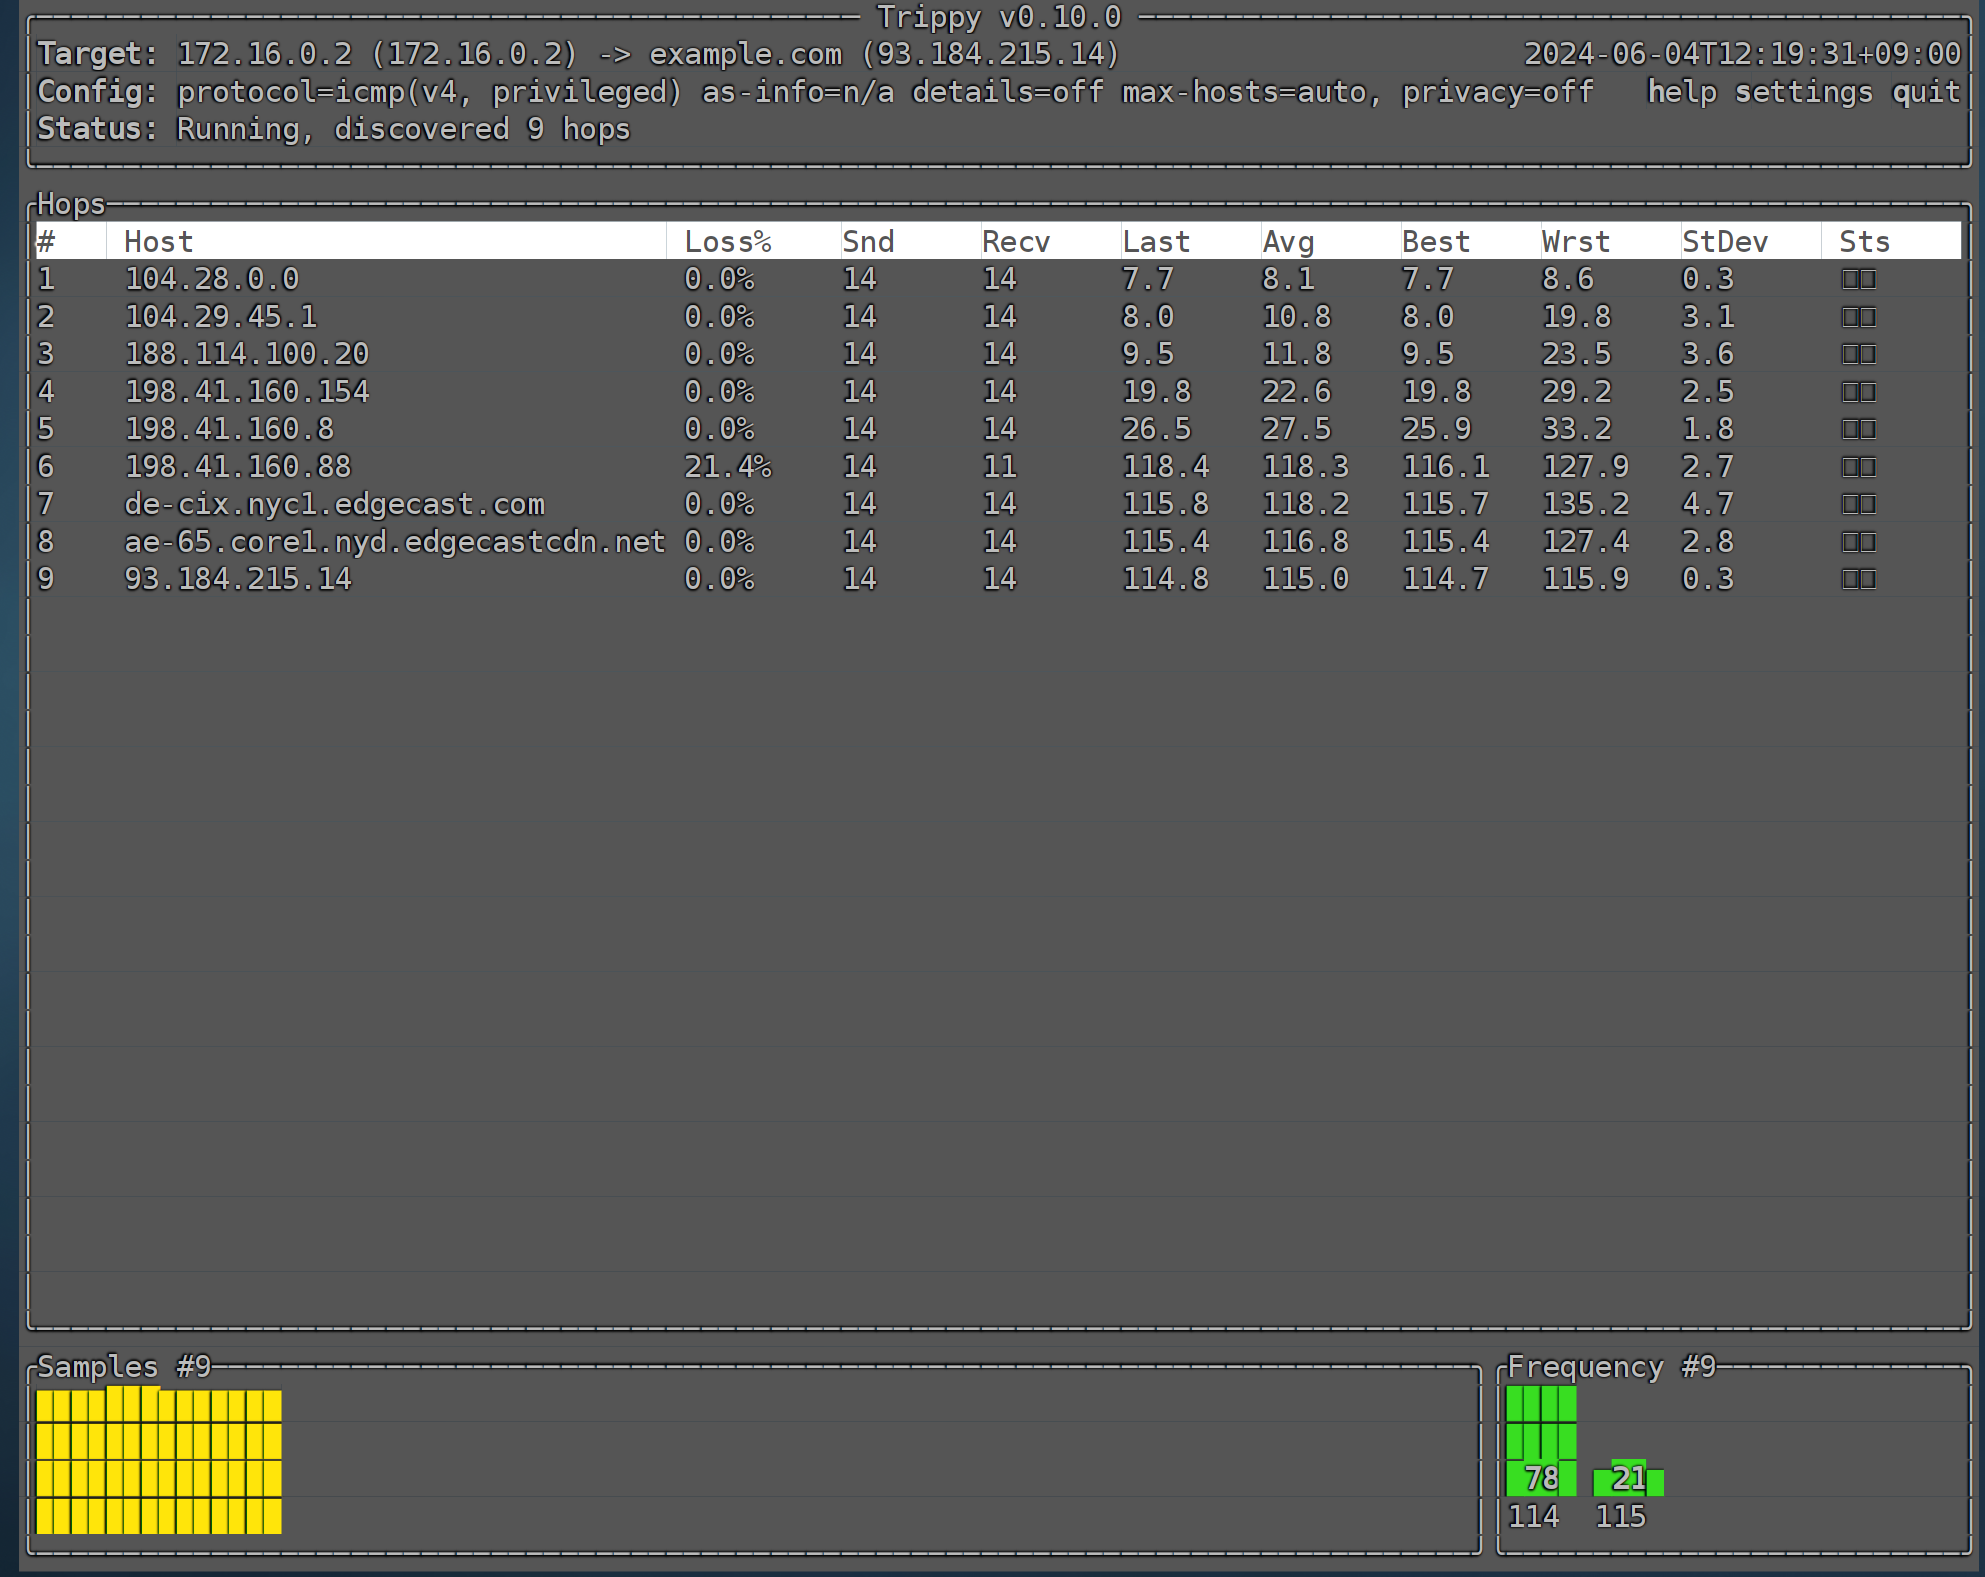Click the quit command
Screen dimensions: 1985x1577
click(1925, 92)
